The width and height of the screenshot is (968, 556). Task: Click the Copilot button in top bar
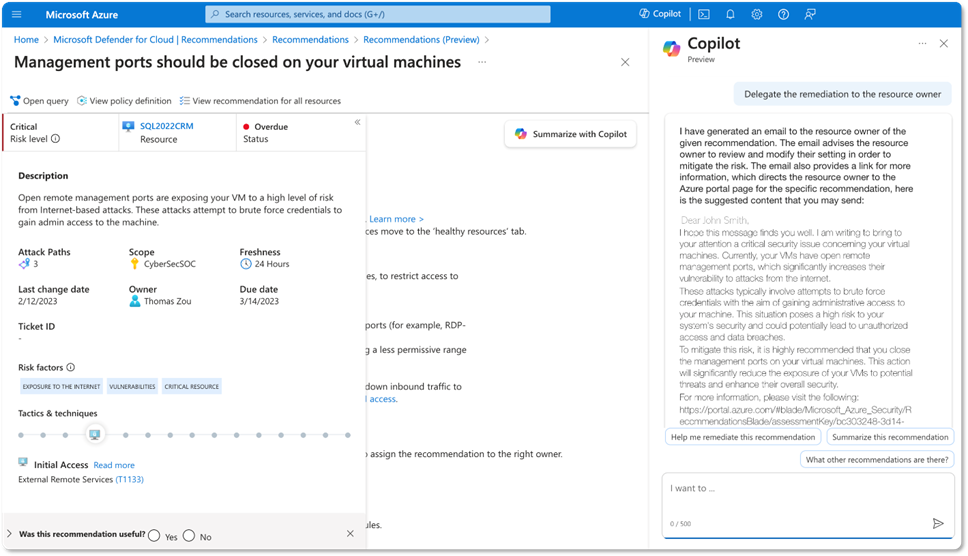coord(660,14)
